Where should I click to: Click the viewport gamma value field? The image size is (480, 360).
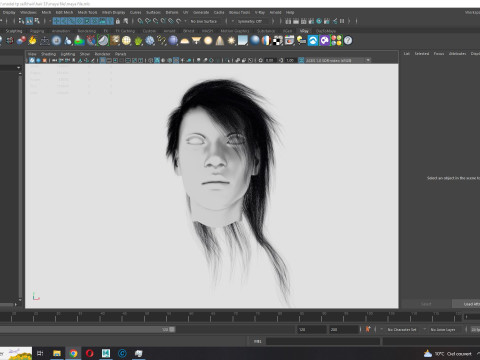pyautogui.click(x=289, y=60)
